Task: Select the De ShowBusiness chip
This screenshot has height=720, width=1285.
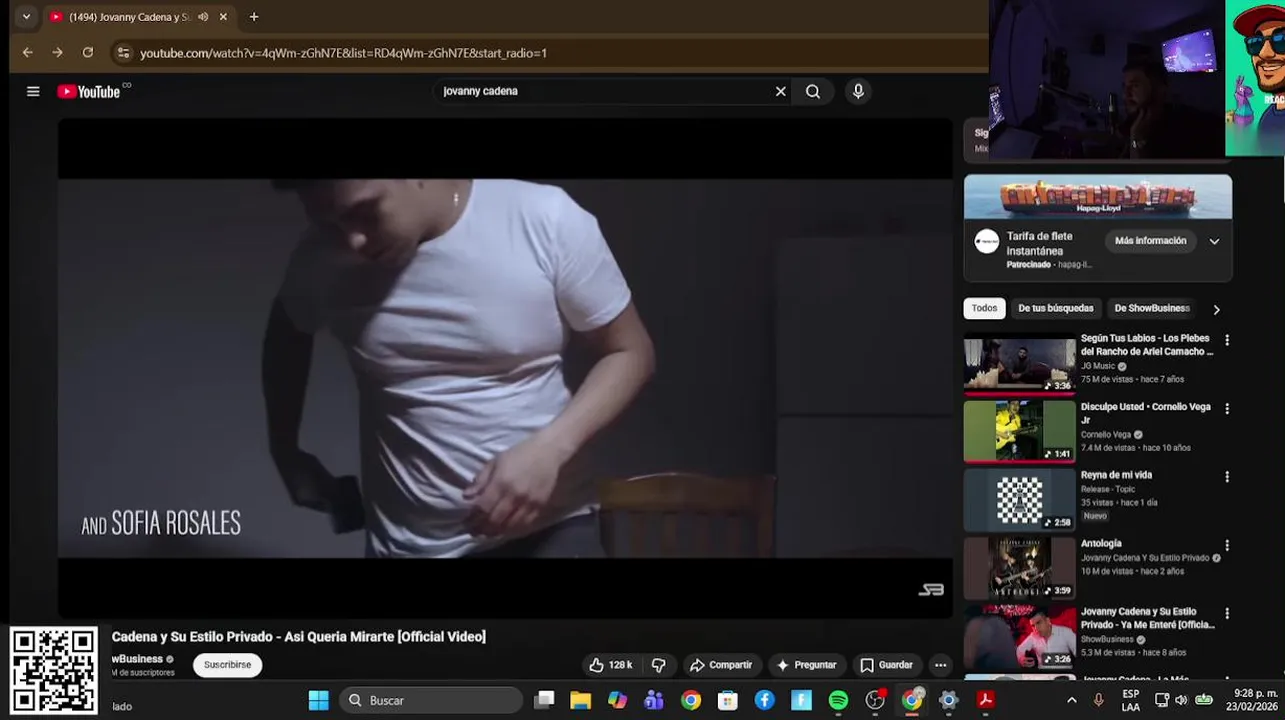Action: click(1152, 308)
